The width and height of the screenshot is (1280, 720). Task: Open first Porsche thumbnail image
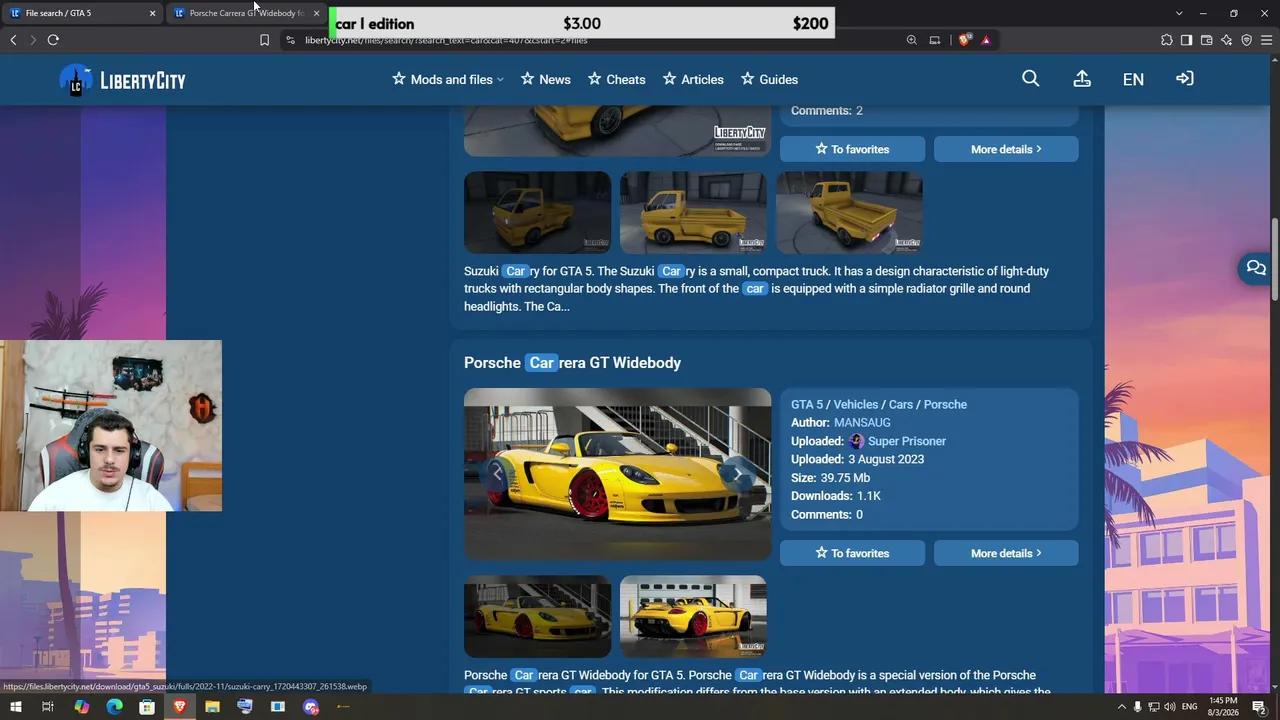[537, 616]
